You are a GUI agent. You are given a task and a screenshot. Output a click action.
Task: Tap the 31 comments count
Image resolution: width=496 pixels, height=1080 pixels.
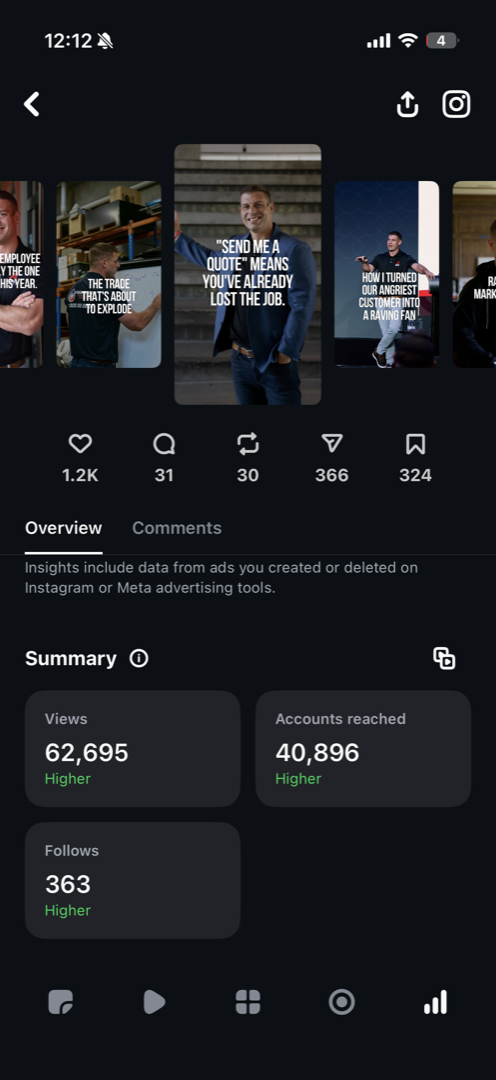(x=164, y=475)
